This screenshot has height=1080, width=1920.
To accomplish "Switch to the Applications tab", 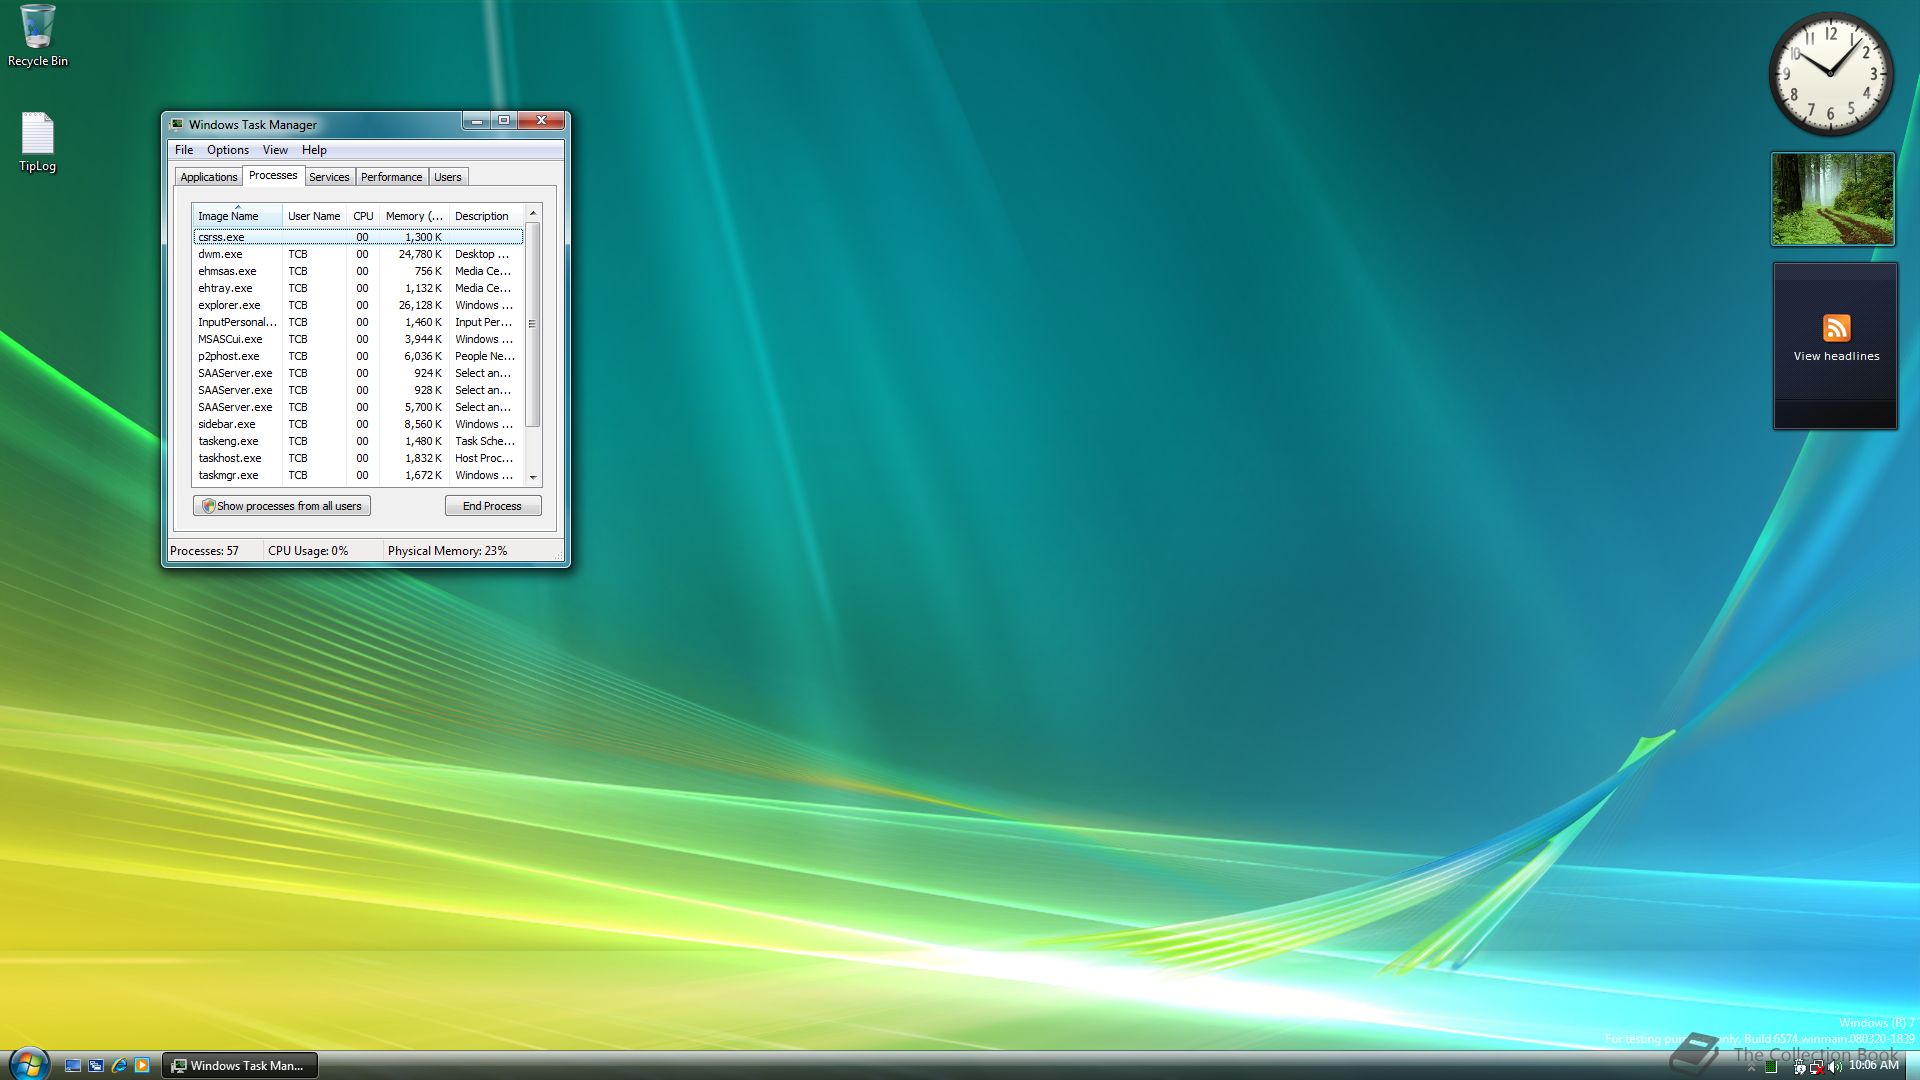I will [209, 177].
